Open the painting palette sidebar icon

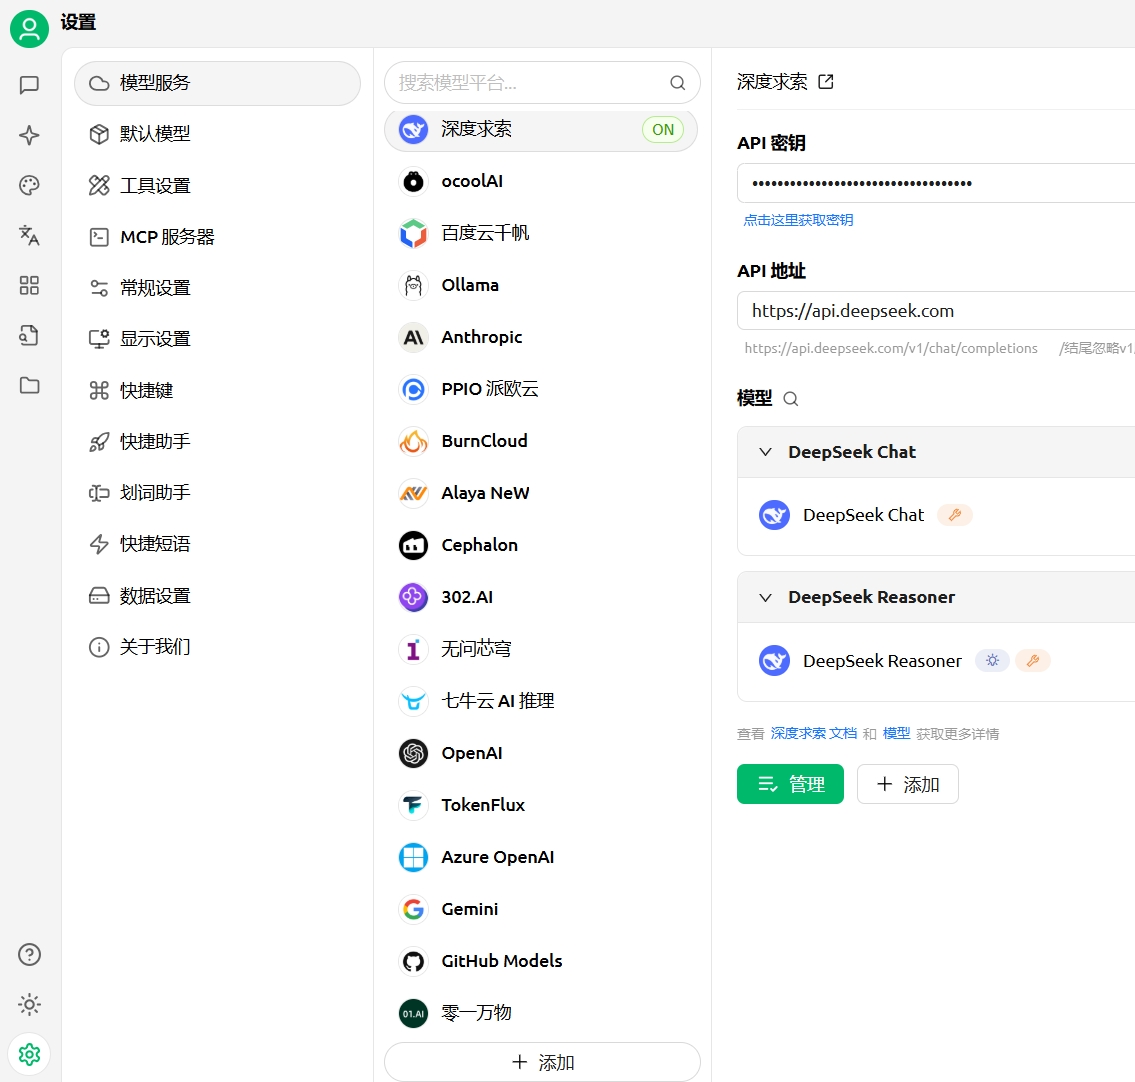point(29,185)
